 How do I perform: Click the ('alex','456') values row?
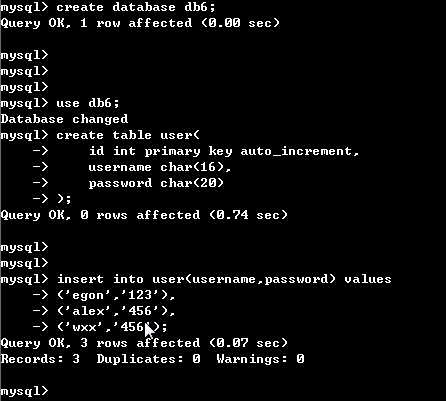click(116, 311)
